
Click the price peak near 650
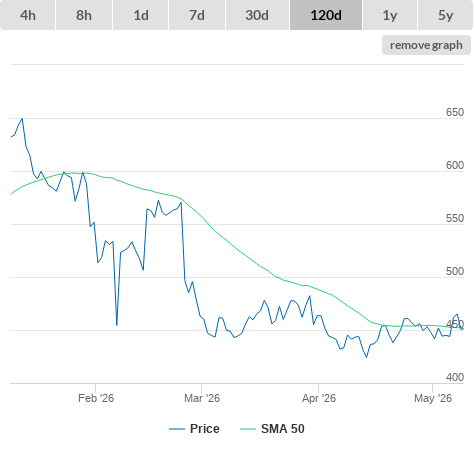[x=22, y=118]
